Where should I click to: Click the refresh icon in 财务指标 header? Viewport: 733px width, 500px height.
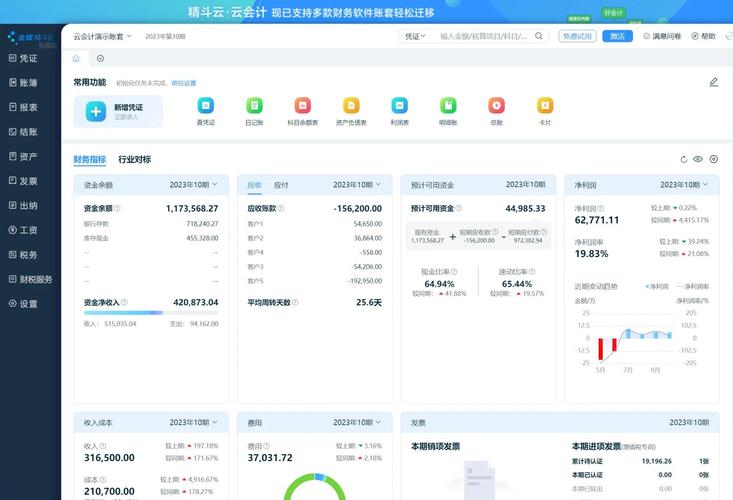683,159
